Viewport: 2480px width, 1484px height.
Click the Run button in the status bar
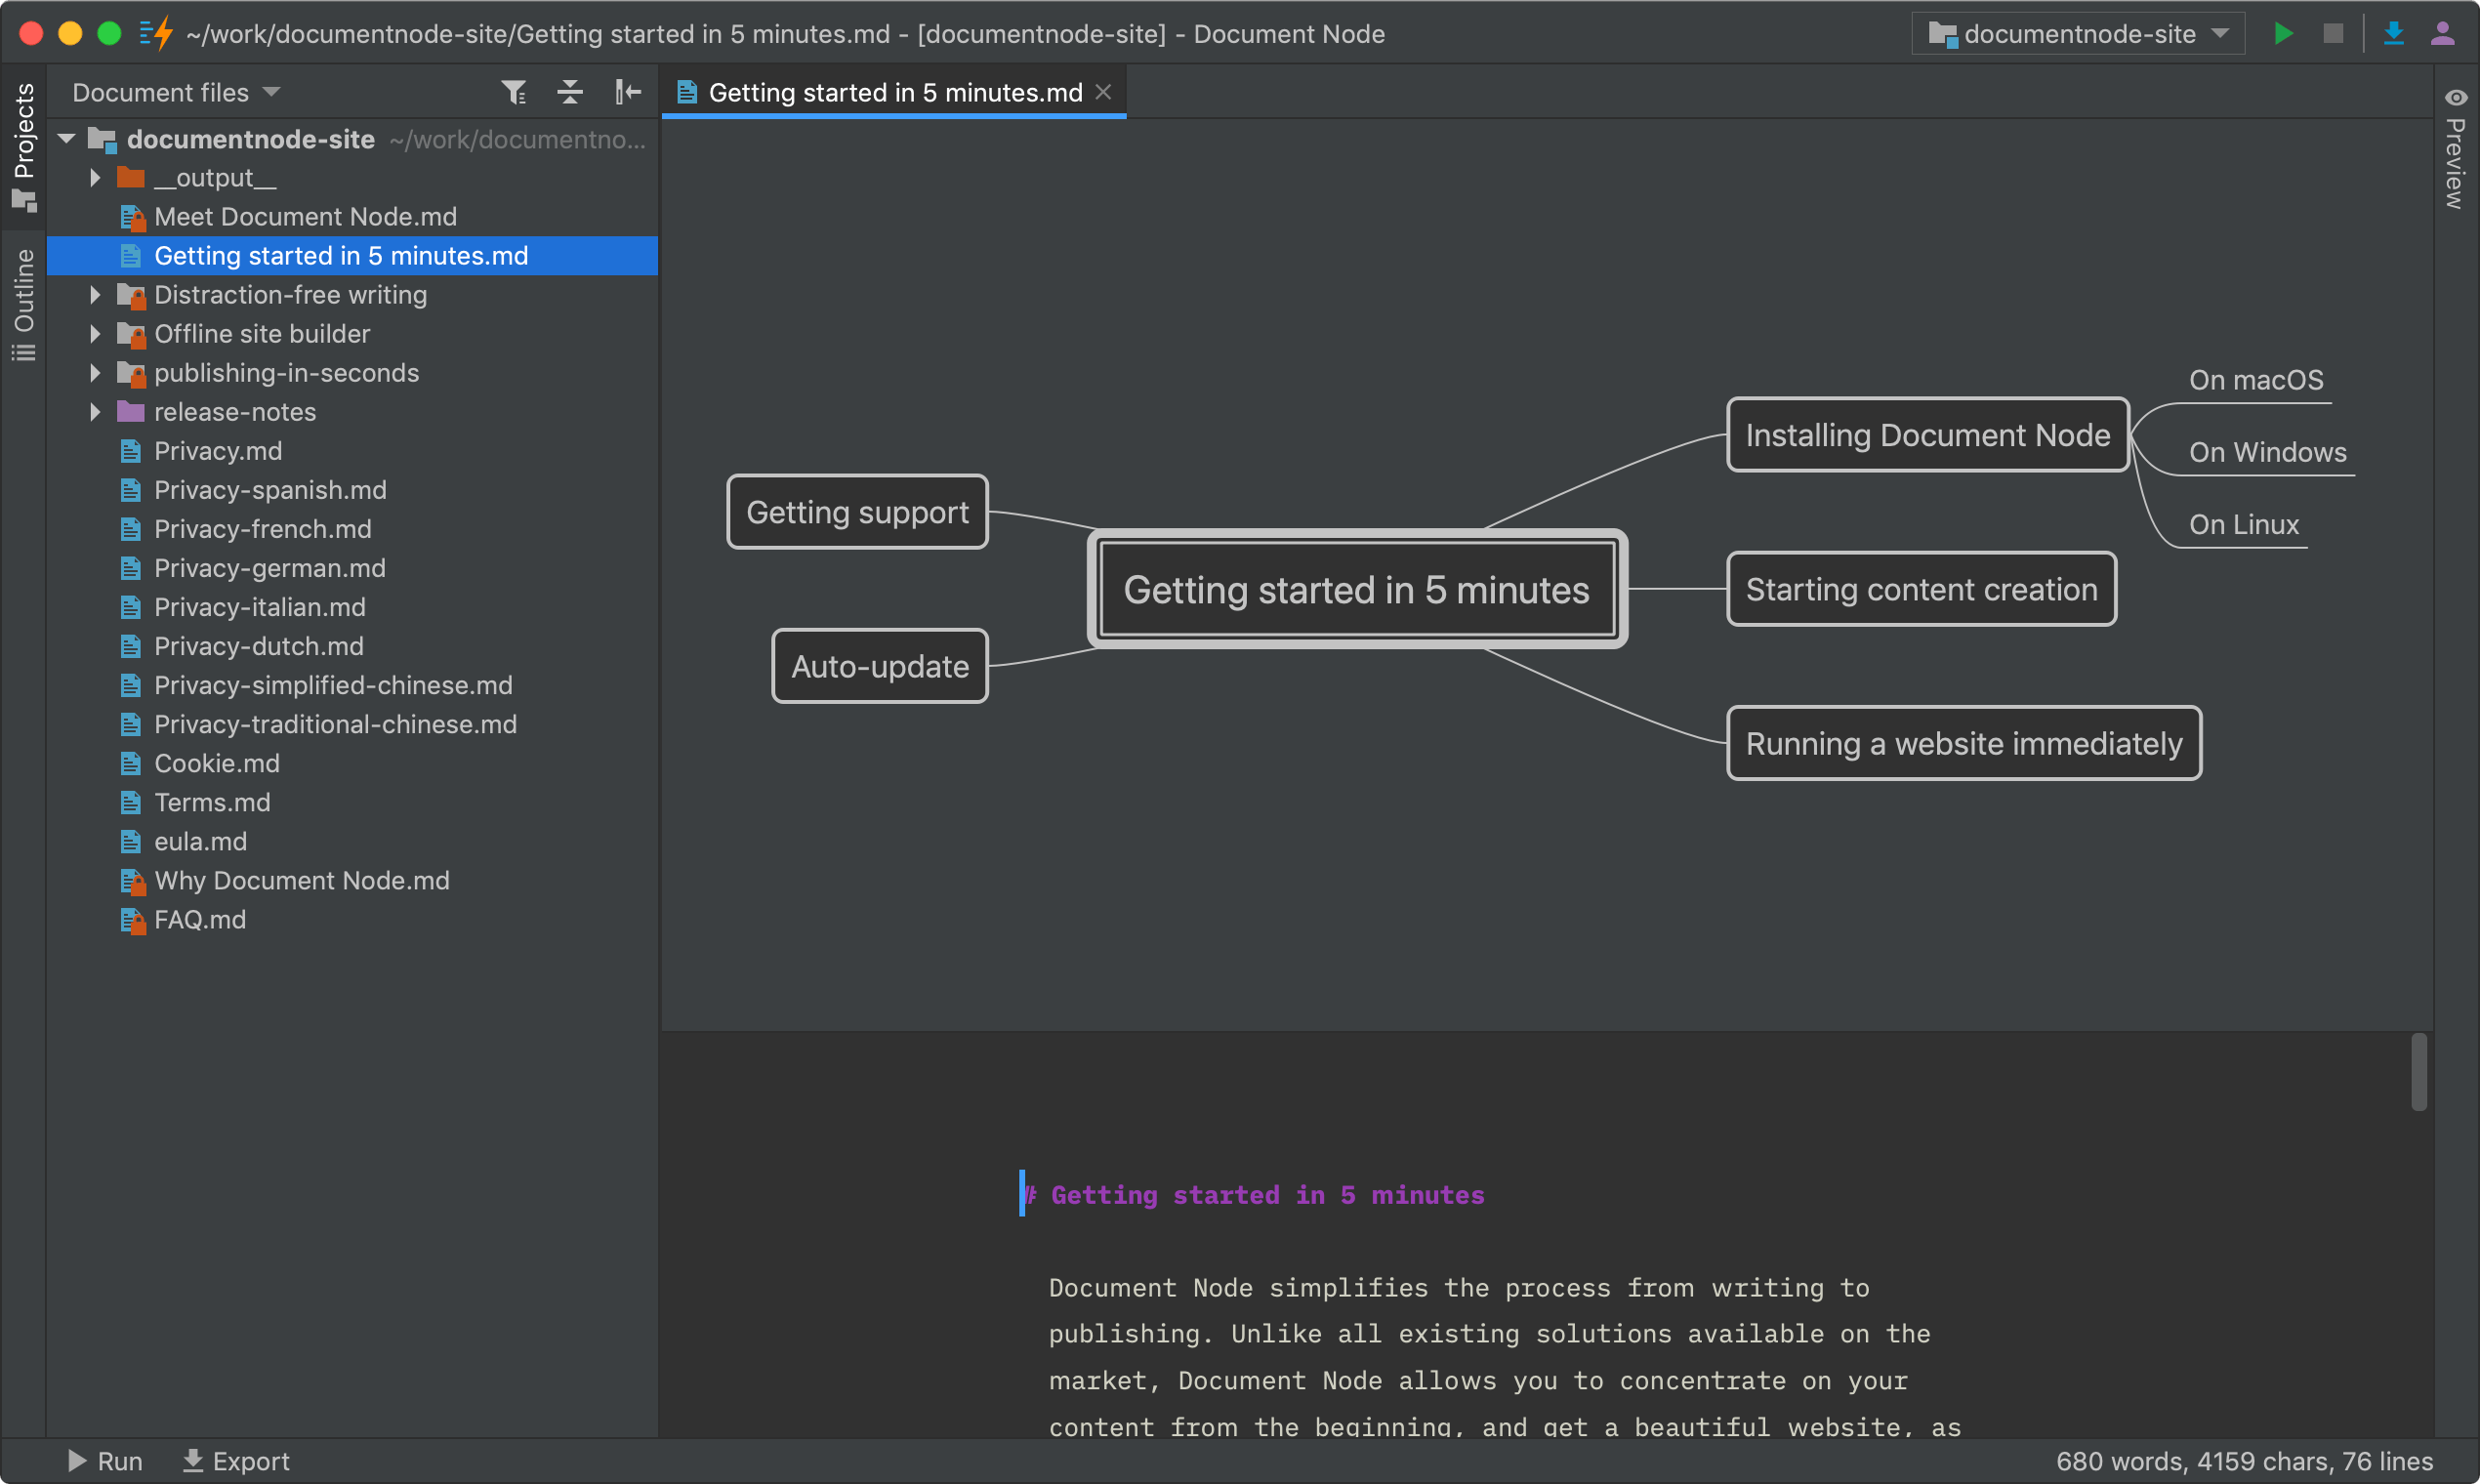coord(105,1461)
